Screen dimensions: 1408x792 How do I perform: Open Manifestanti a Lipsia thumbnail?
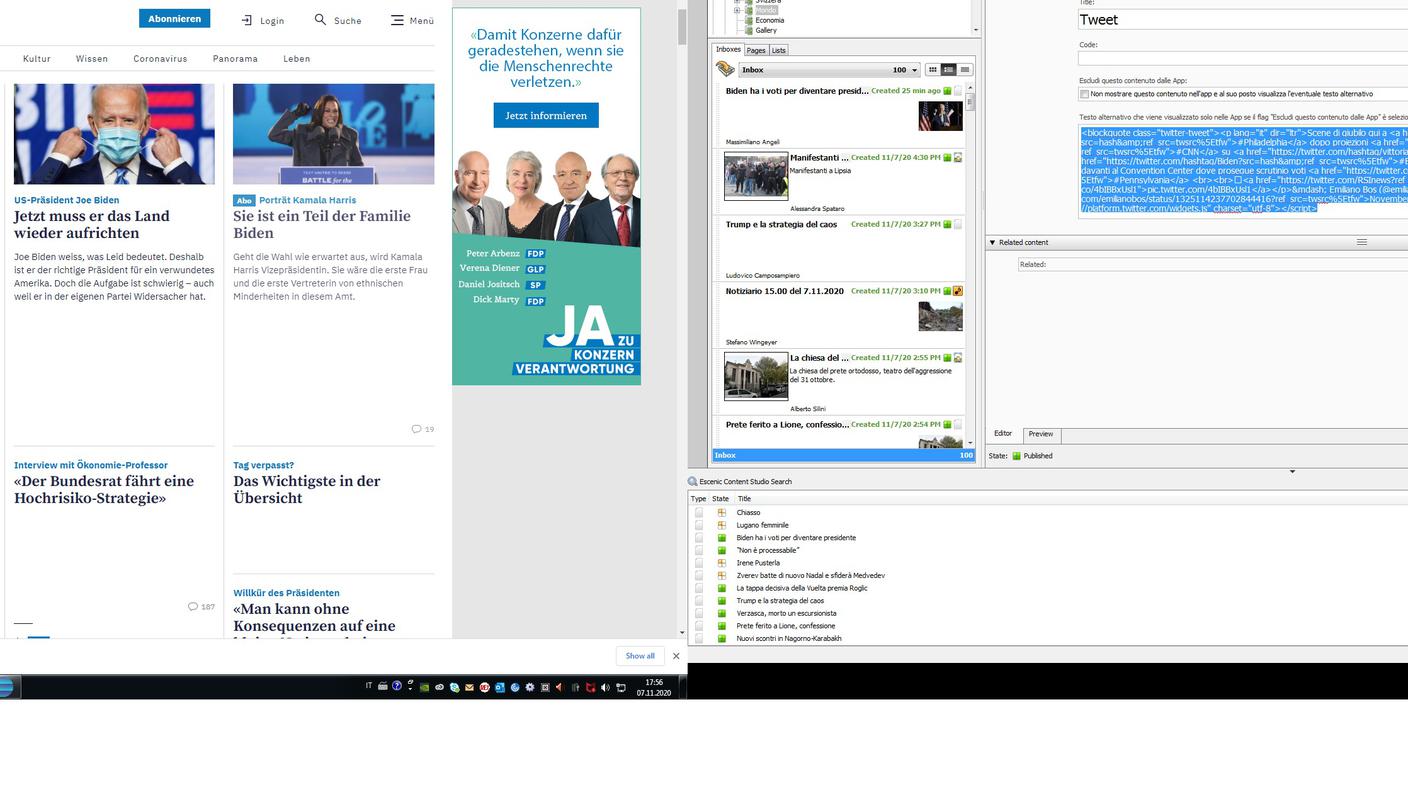pos(756,176)
